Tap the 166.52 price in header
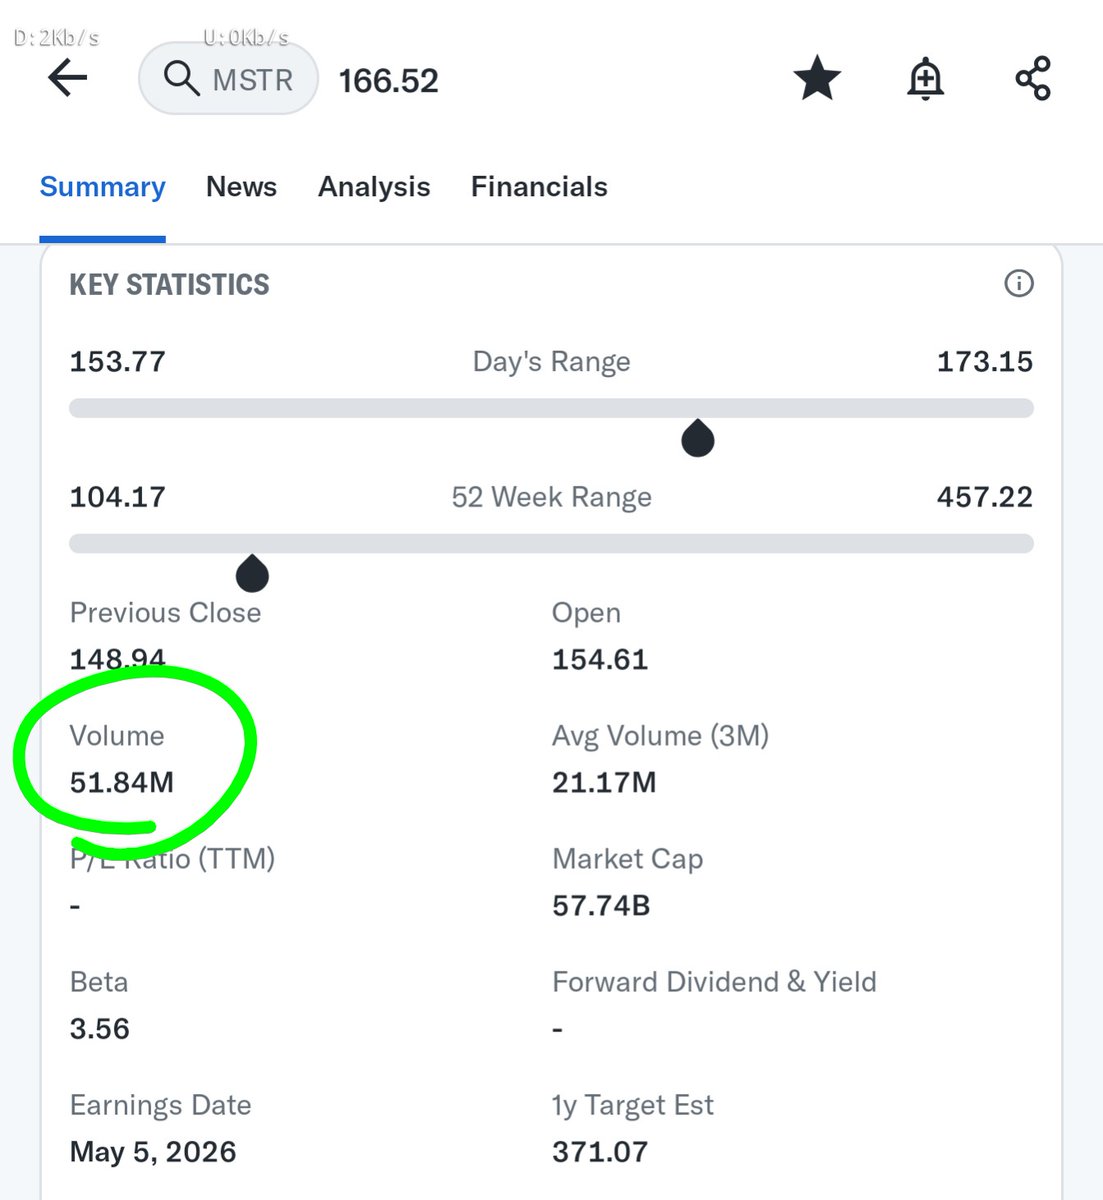Screen dimensions: 1103x1200 388,81
